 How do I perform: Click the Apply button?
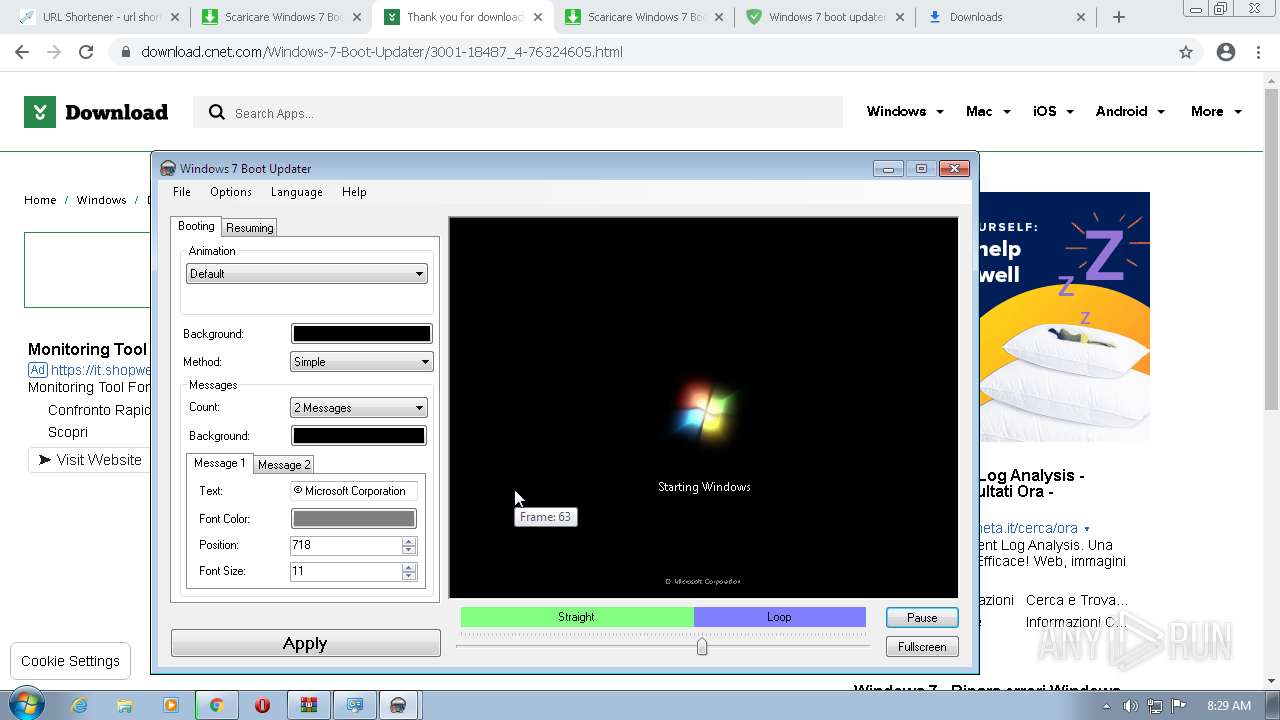(x=305, y=643)
